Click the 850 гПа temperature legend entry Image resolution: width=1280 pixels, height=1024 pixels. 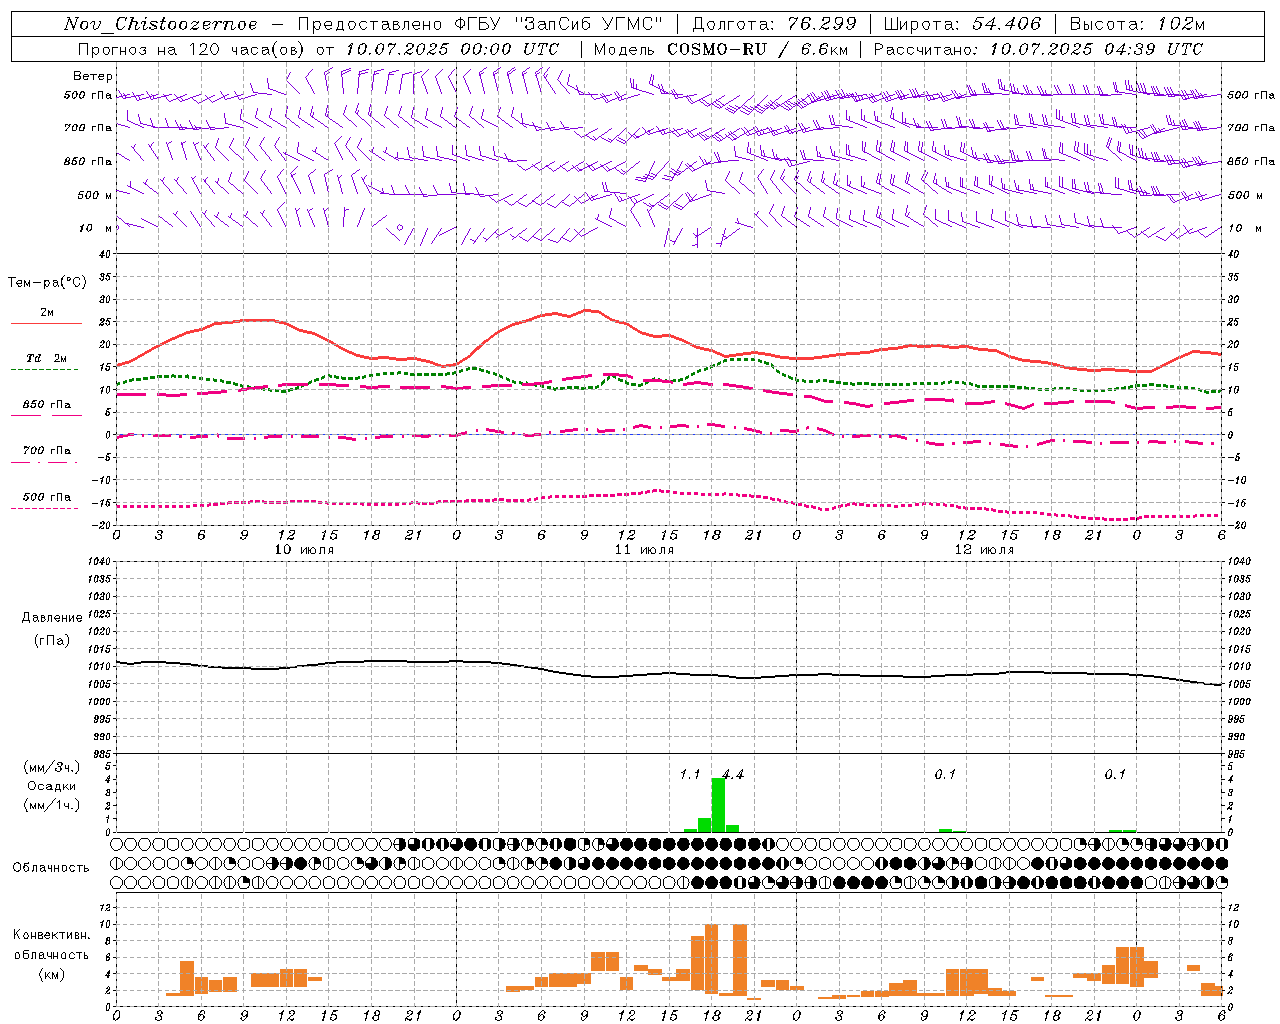tap(47, 405)
